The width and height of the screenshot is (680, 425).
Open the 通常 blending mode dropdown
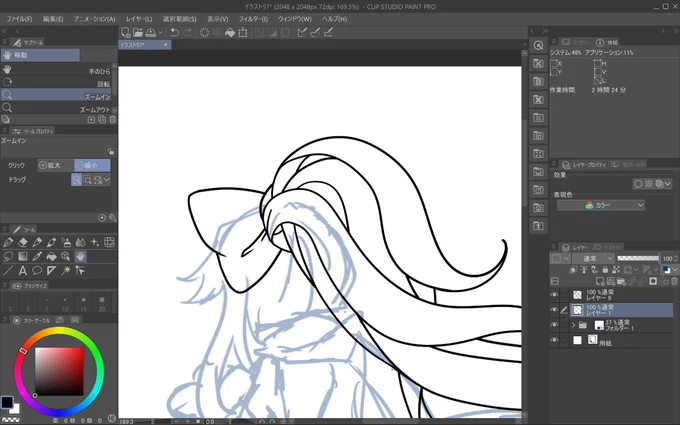tap(593, 258)
